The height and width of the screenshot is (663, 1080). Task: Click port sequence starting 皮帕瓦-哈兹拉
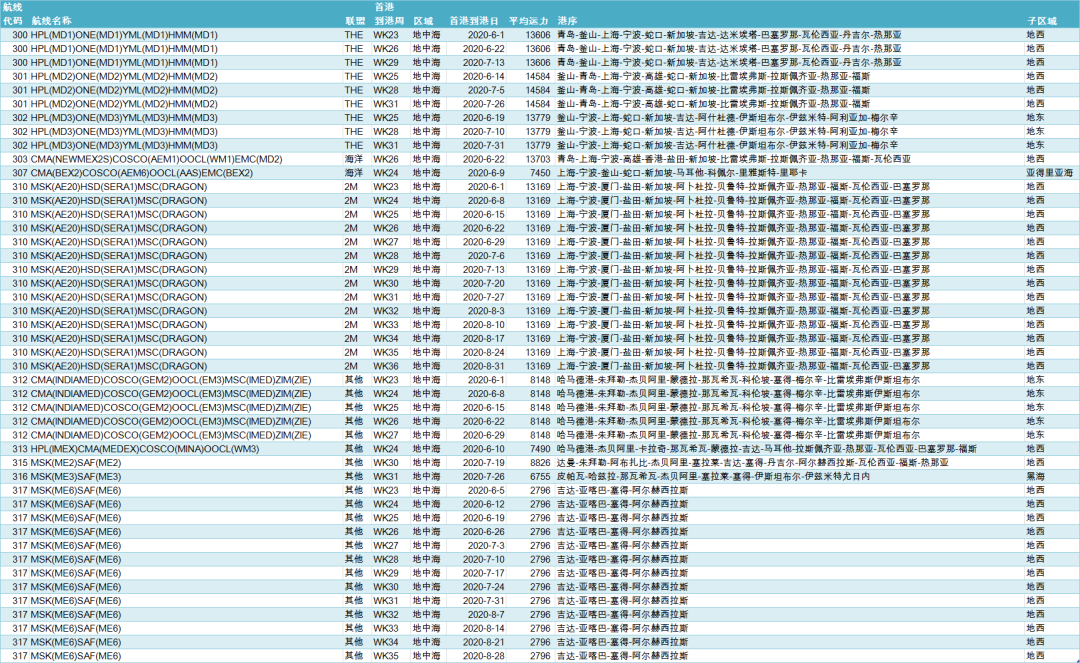714,476
